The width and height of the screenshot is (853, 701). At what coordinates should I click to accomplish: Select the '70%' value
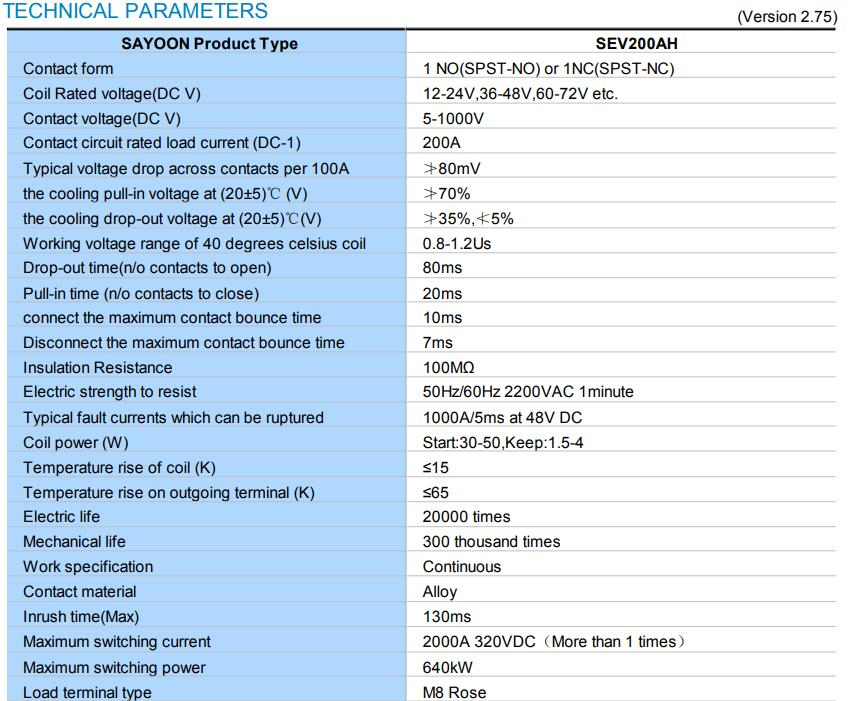point(447,194)
